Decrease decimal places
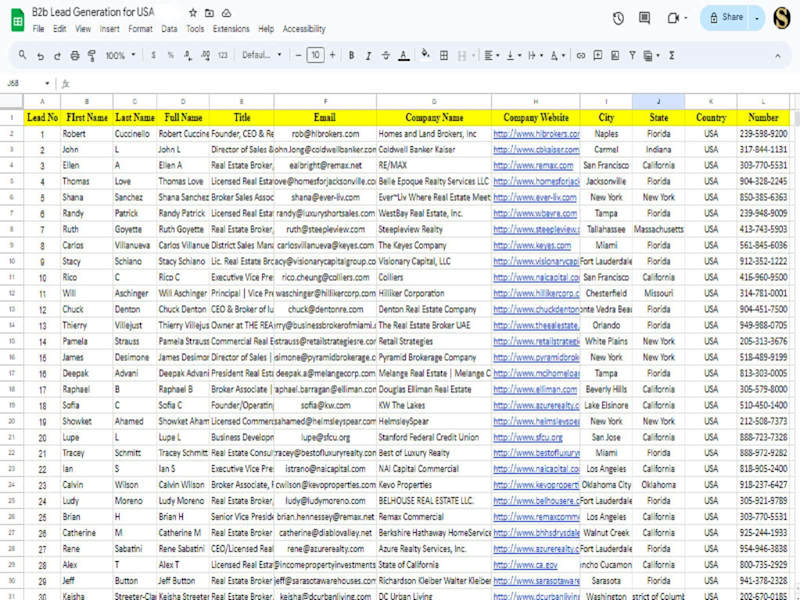The image size is (800, 600). [188, 56]
